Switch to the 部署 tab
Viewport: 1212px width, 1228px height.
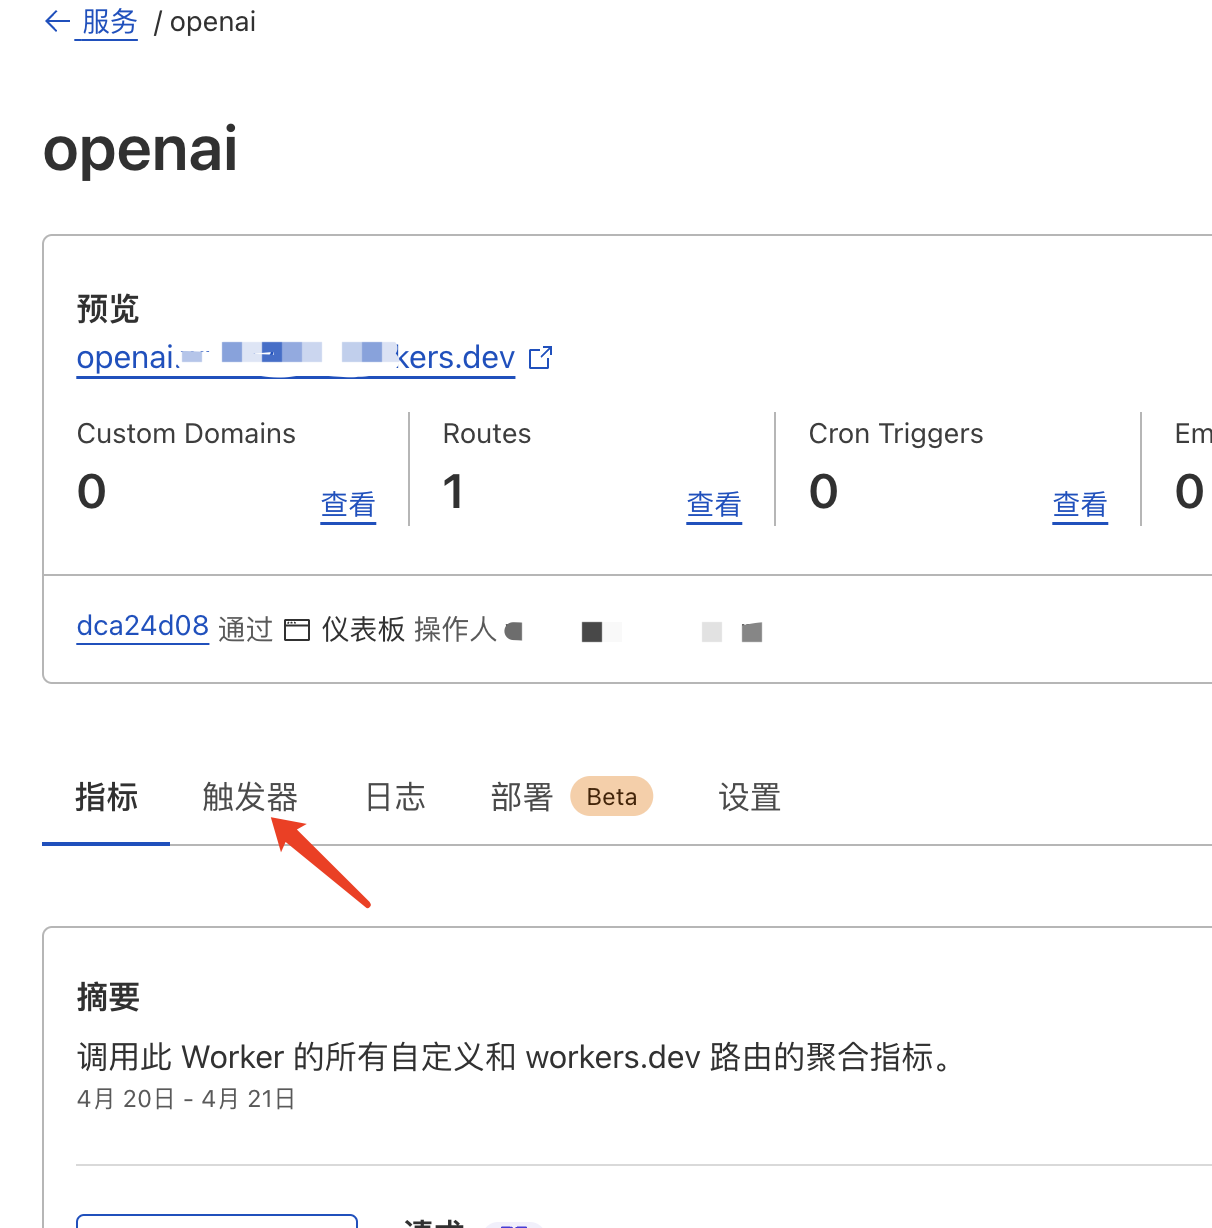click(521, 797)
